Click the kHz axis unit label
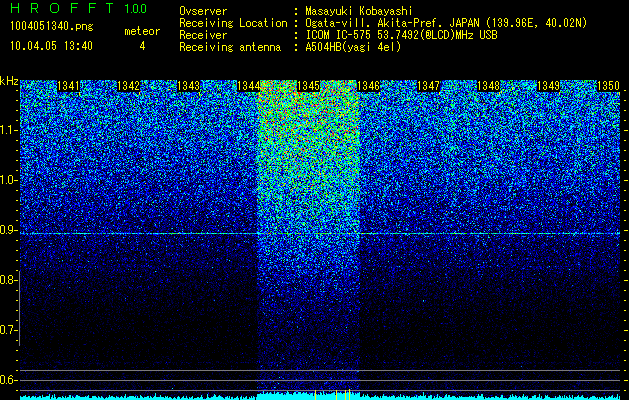The width and height of the screenshot is (629, 400). click(x=9, y=82)
